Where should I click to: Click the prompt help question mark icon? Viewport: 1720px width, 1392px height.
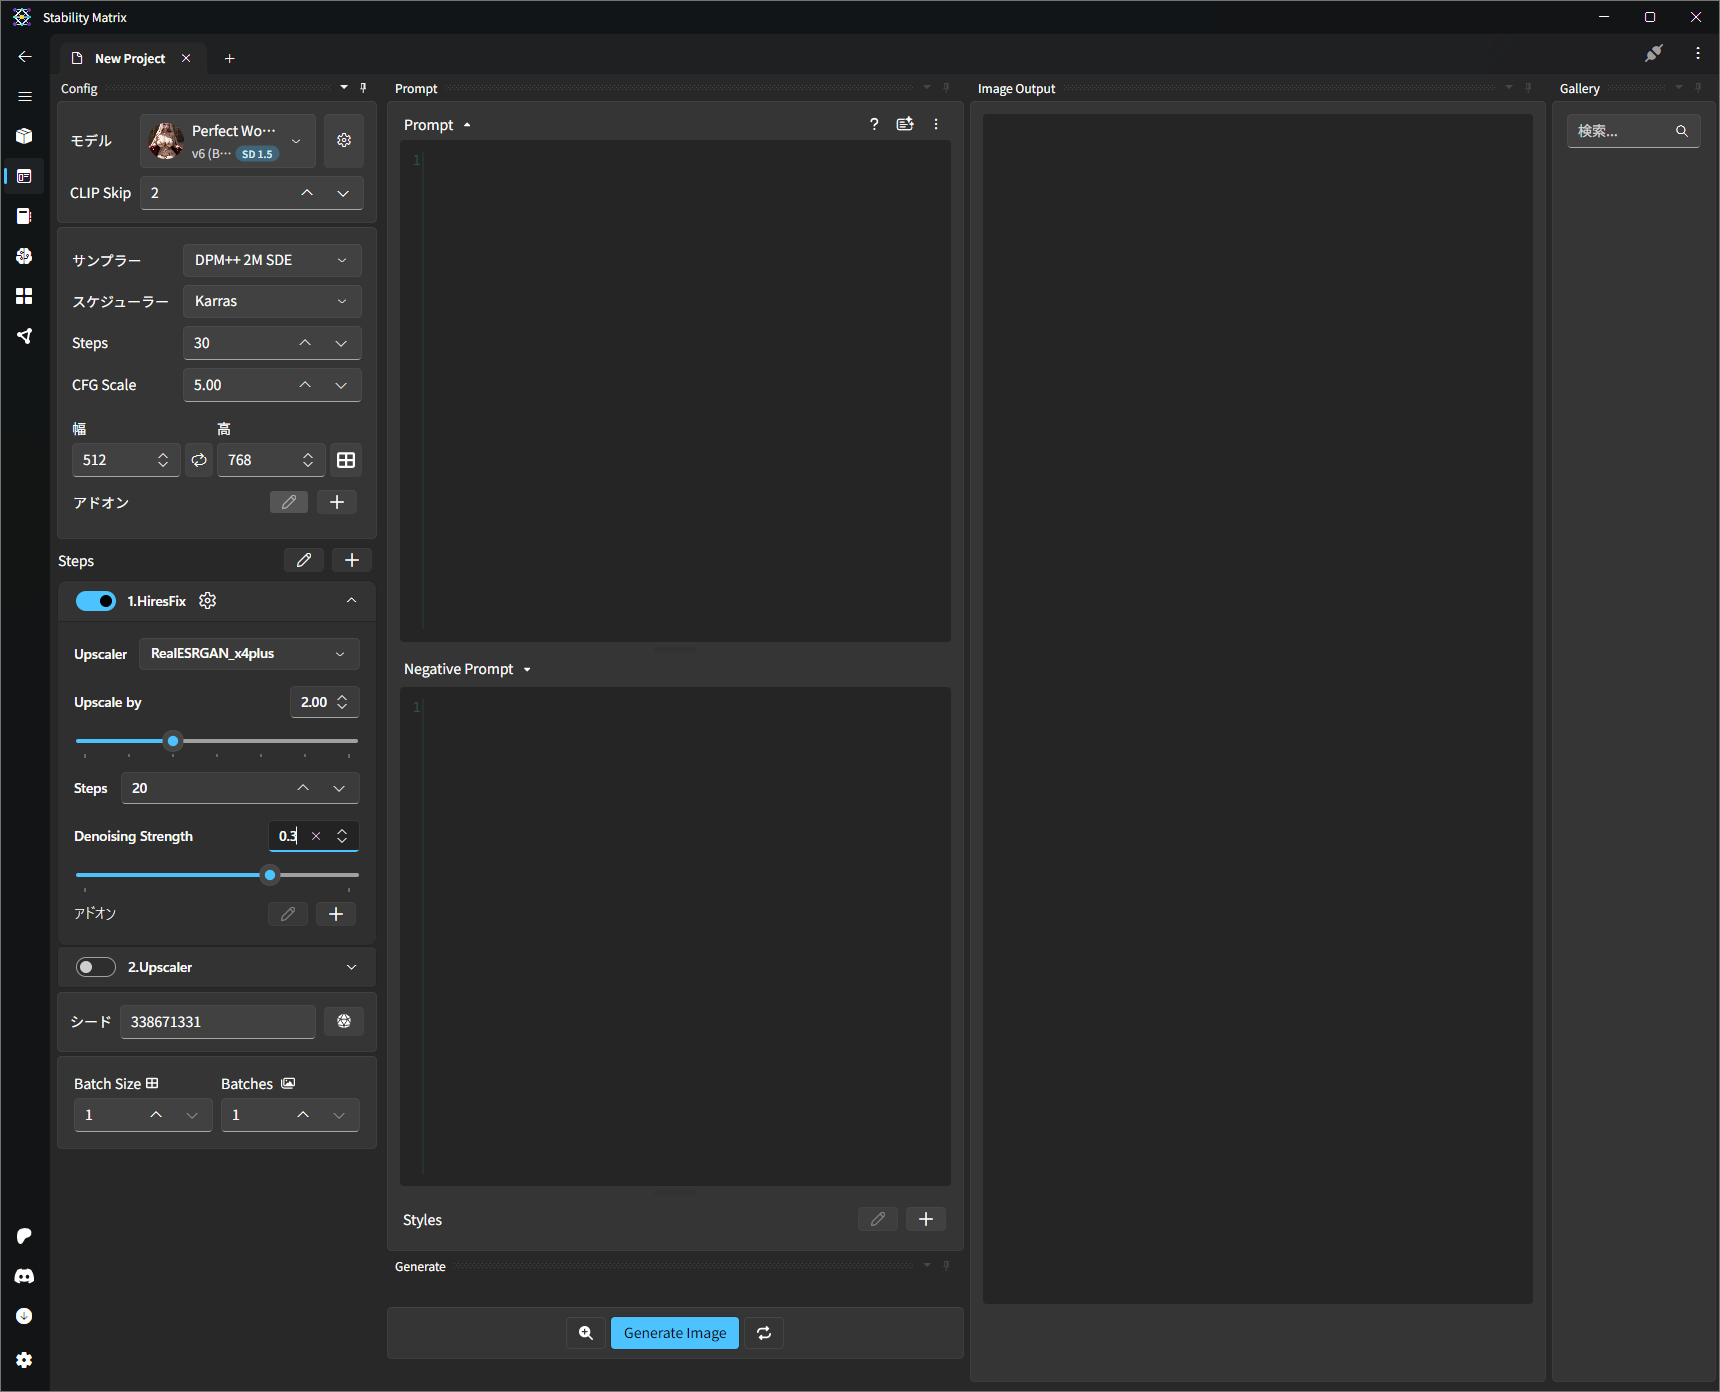(x=874, y=124)
